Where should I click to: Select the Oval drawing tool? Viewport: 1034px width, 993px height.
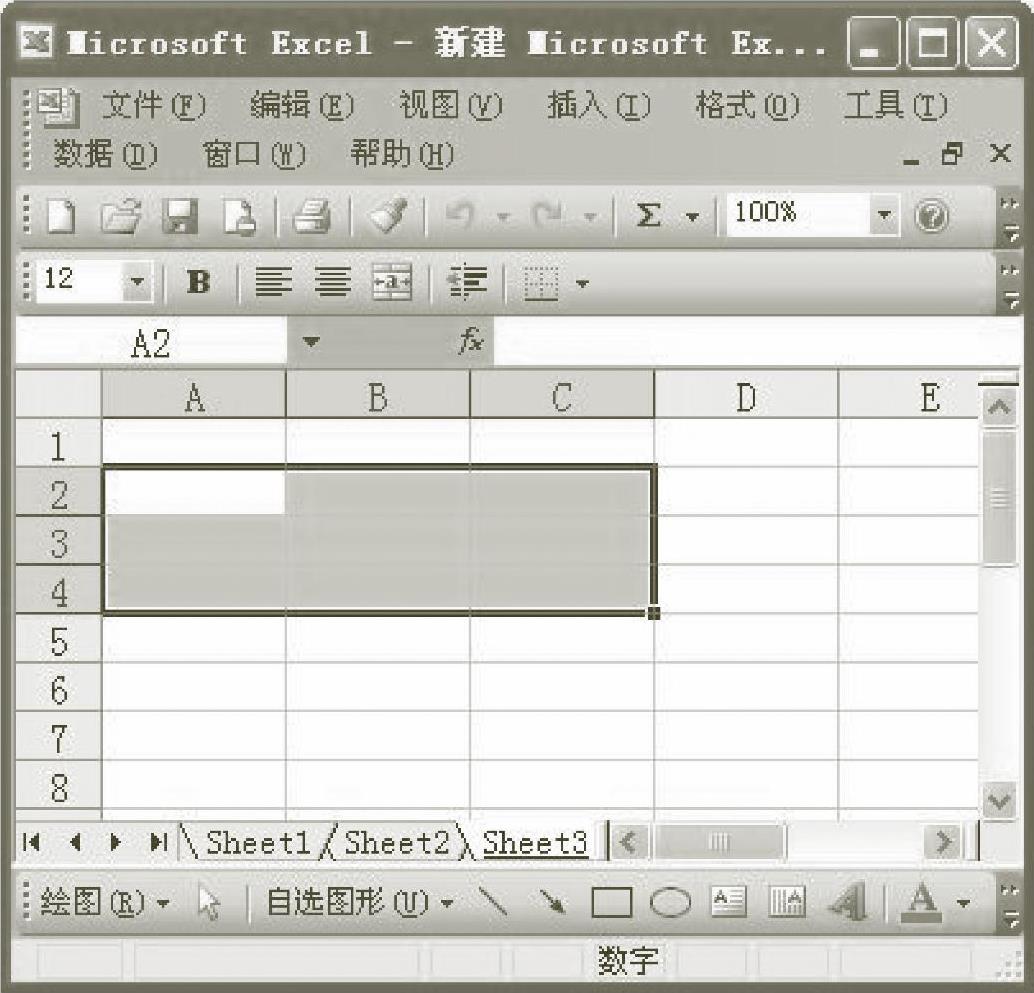(671, 902)
